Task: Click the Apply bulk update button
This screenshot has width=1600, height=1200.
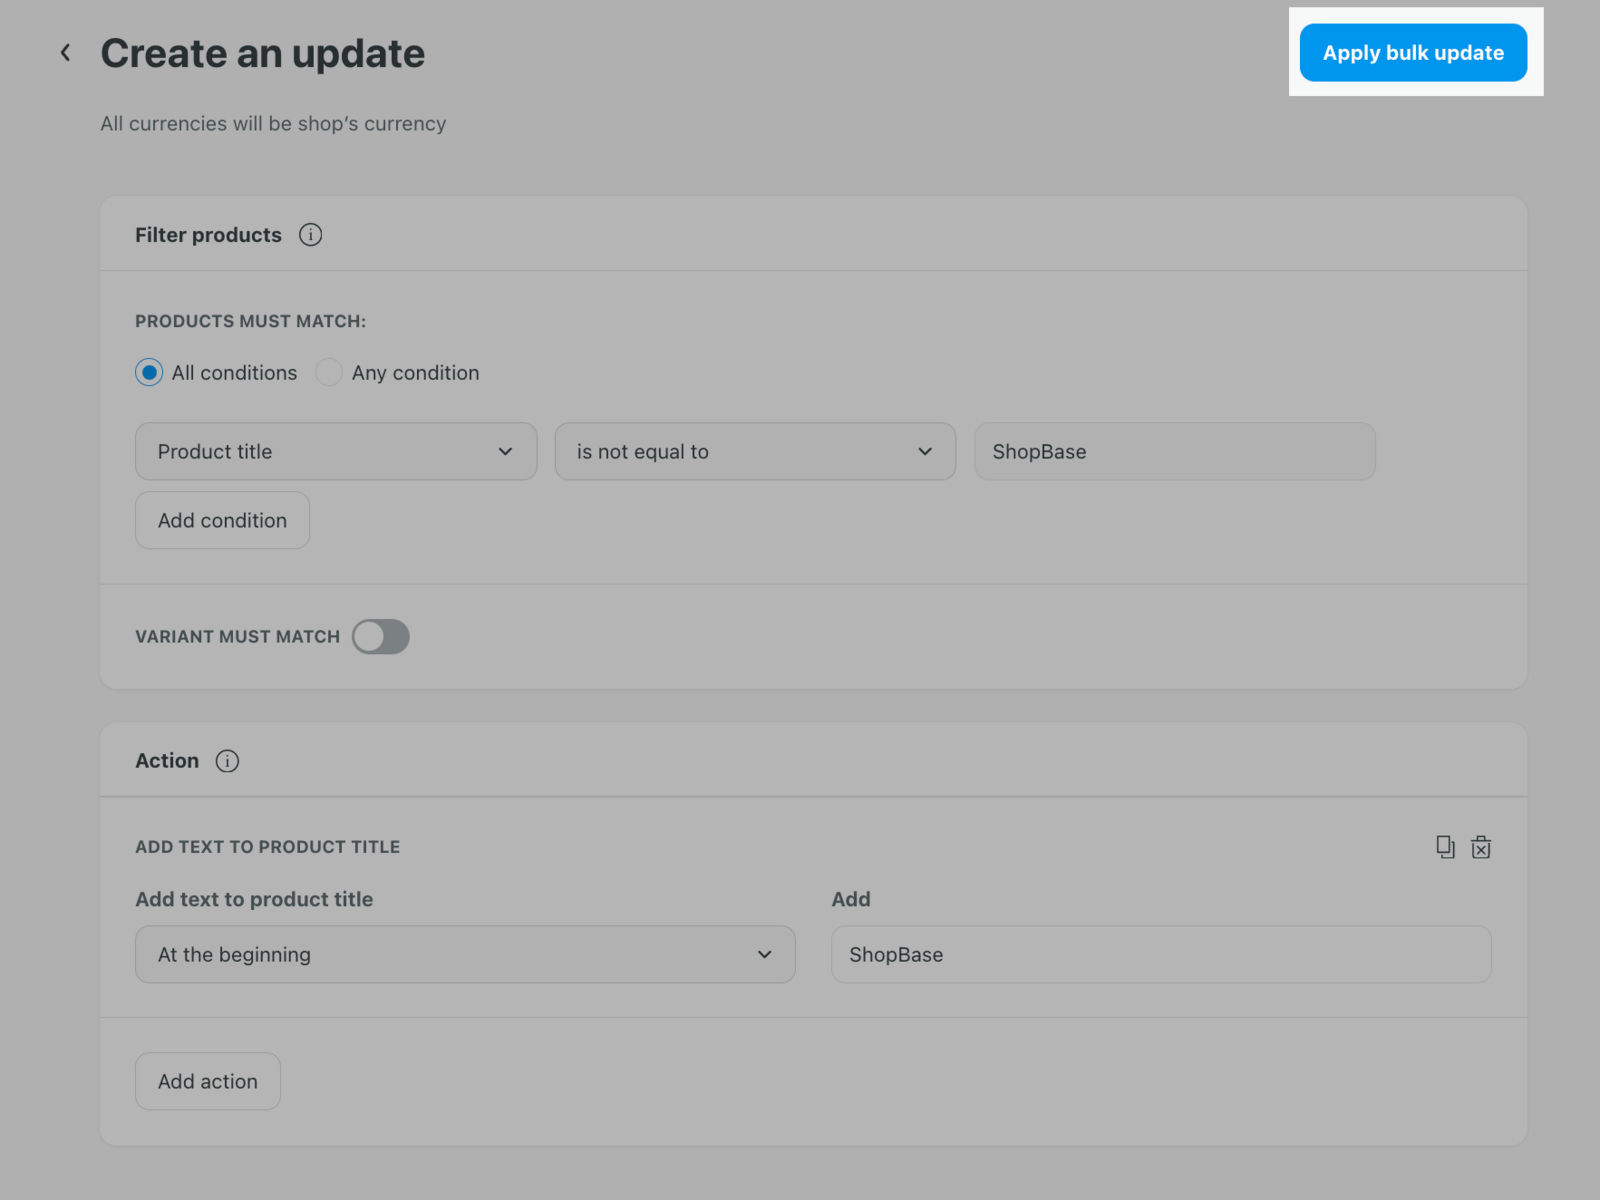Action: pos(1413,53)
